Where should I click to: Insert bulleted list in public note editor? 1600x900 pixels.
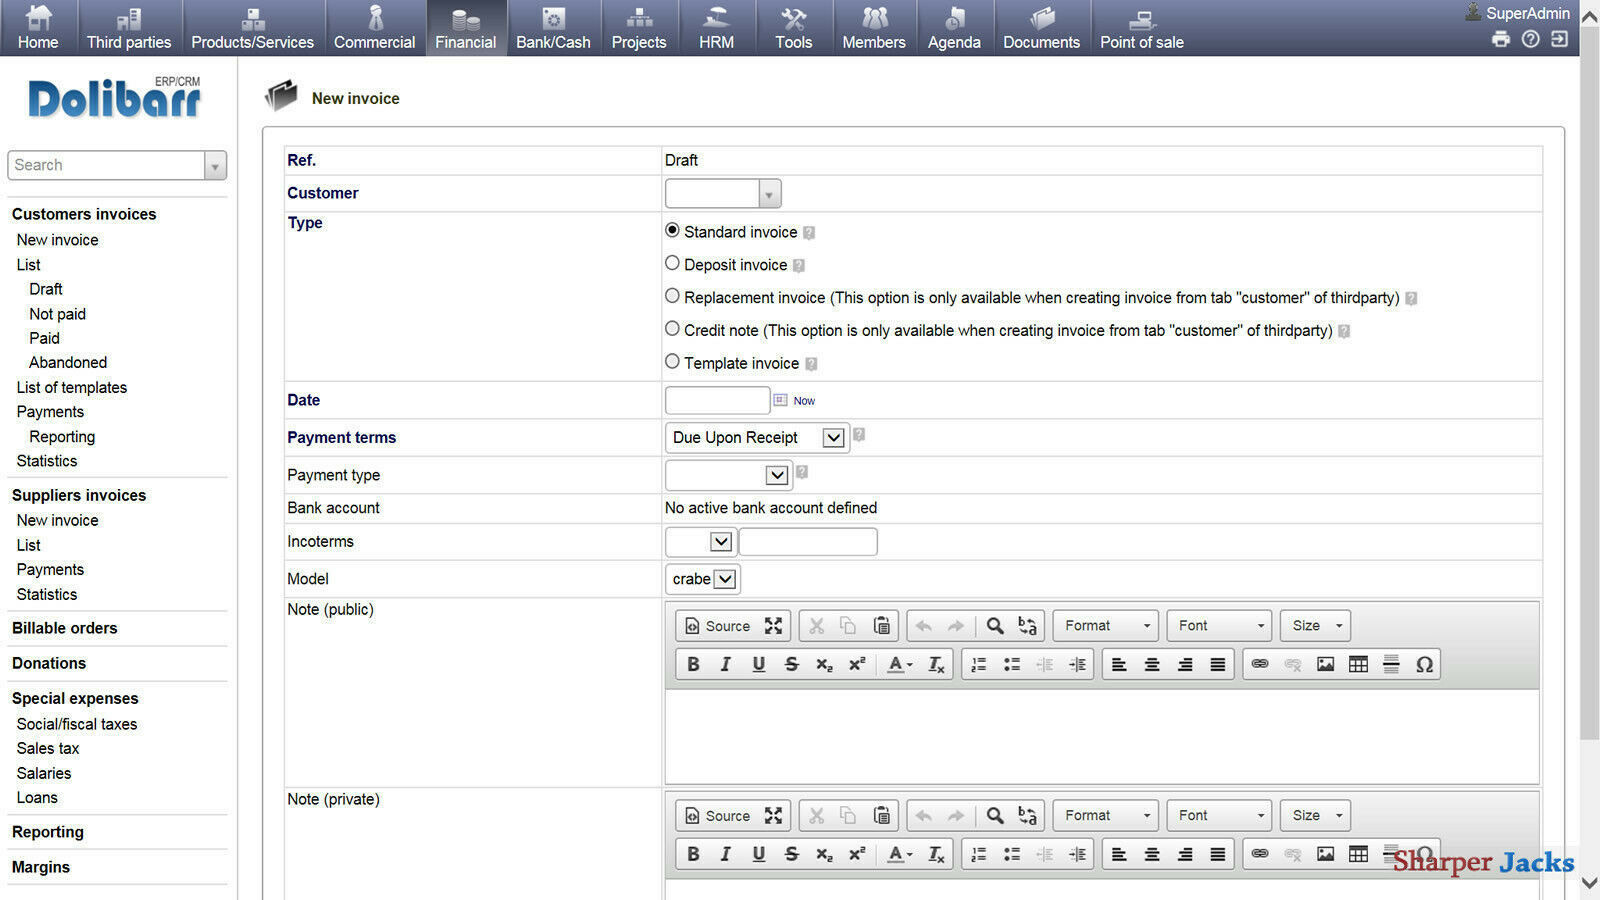tap(1012, 664)
